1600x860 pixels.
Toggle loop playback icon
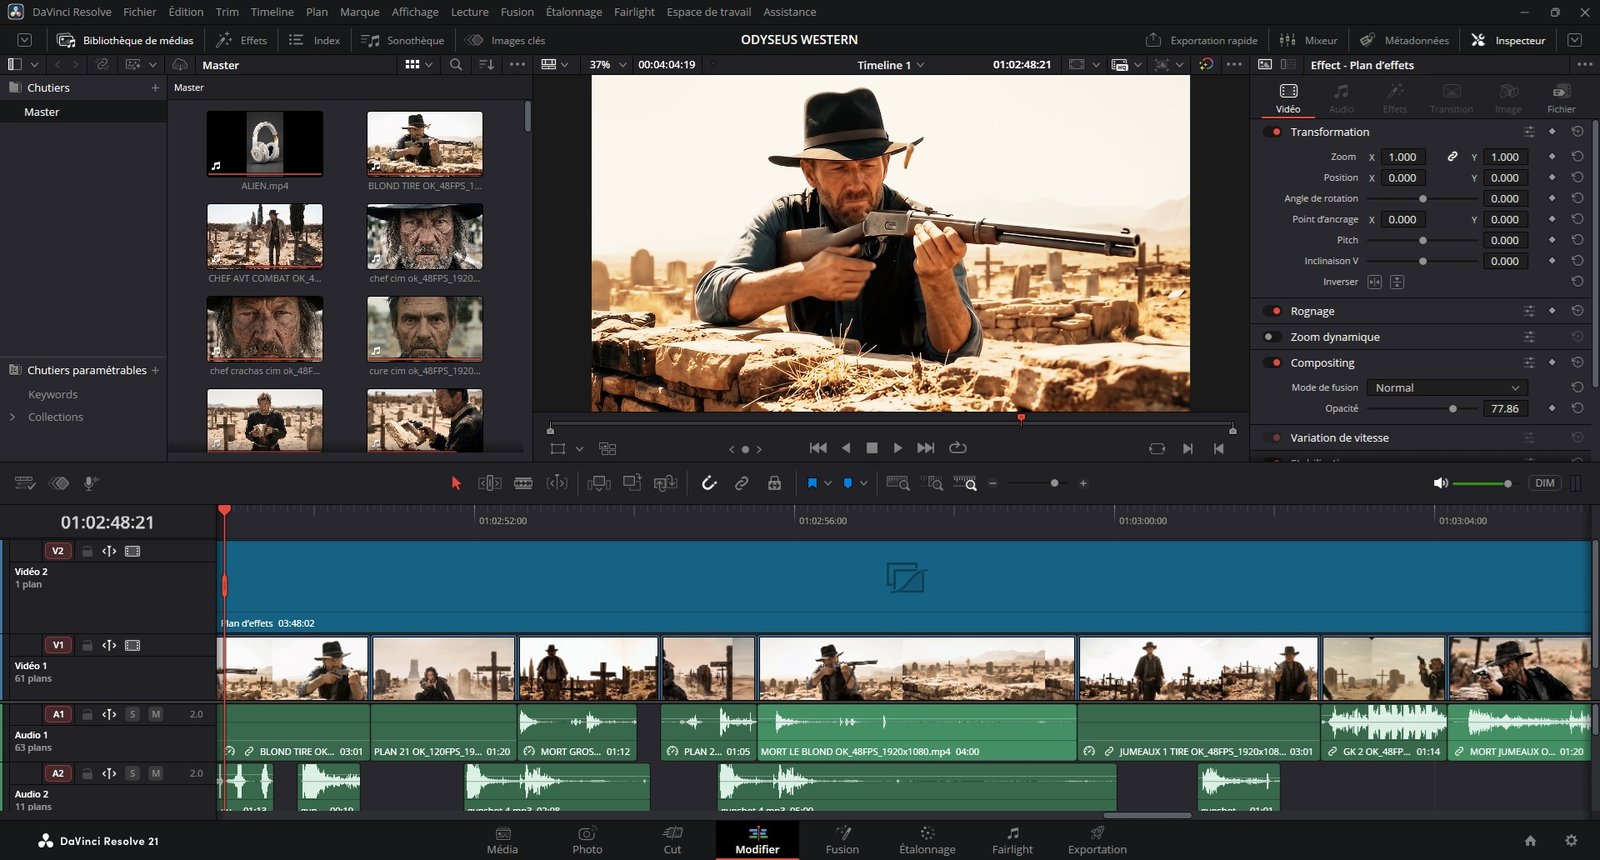958,448
